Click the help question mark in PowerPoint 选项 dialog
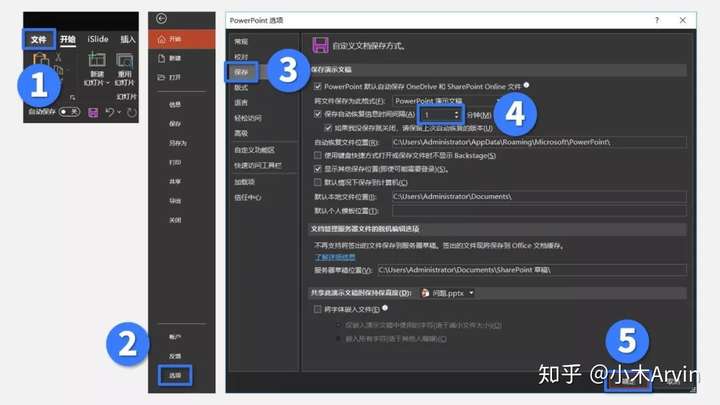Viewport: 720px width, 405px height. coord(657,20)
